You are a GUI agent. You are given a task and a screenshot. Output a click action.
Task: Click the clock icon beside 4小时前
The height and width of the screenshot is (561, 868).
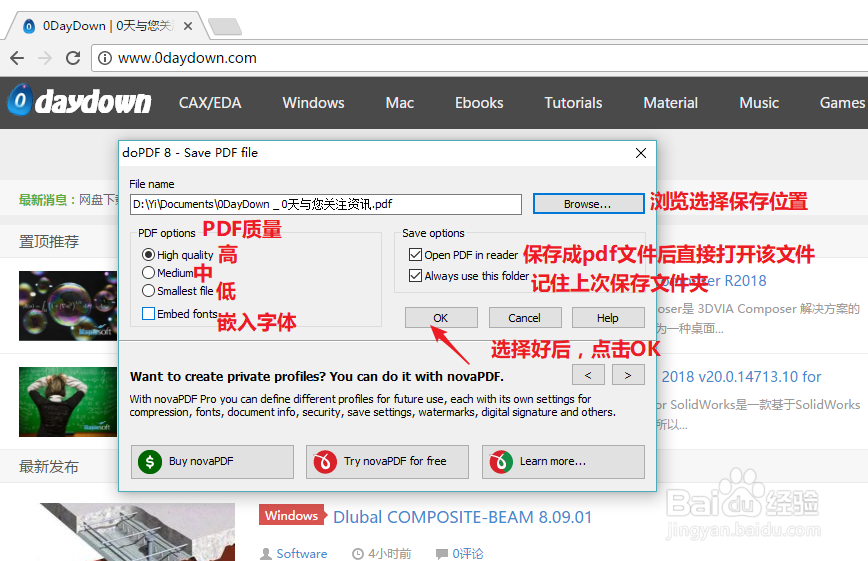tap(358, 553)
